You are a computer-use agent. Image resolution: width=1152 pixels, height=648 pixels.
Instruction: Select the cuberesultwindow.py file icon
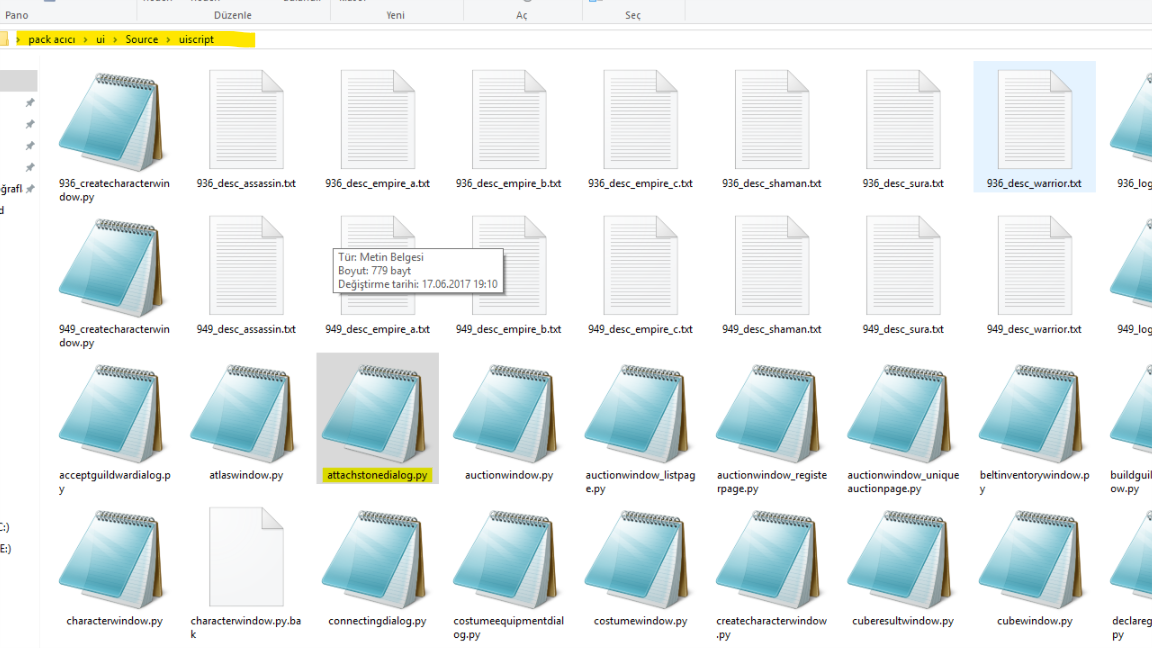click(900, 560)
